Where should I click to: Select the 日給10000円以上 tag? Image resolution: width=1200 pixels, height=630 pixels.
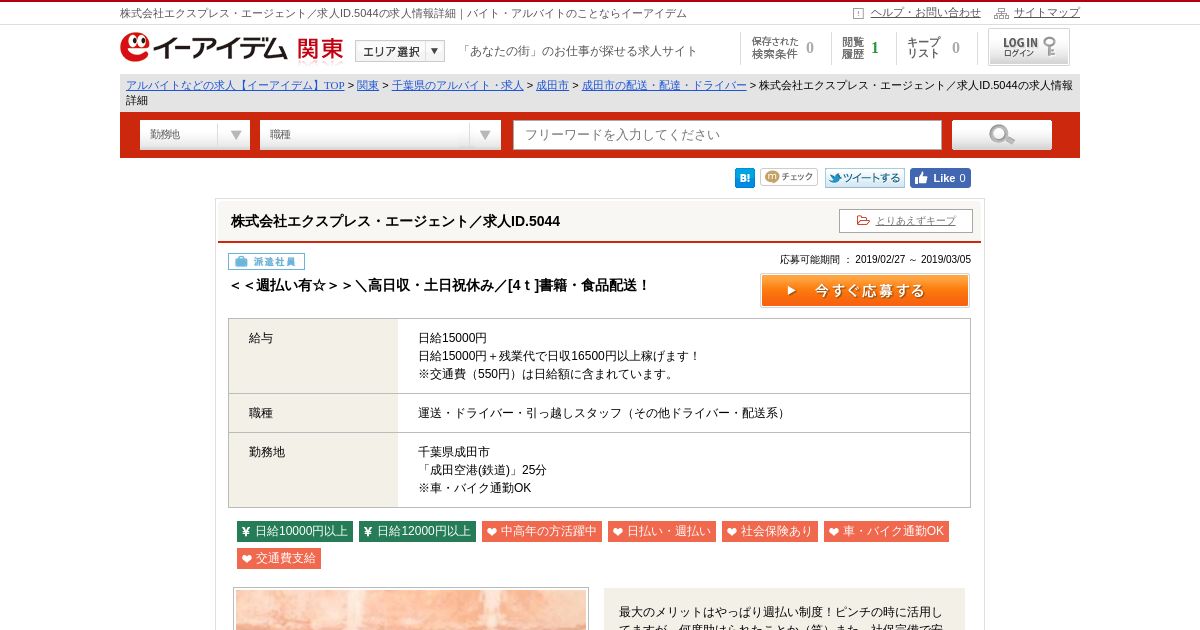[295, 531]
